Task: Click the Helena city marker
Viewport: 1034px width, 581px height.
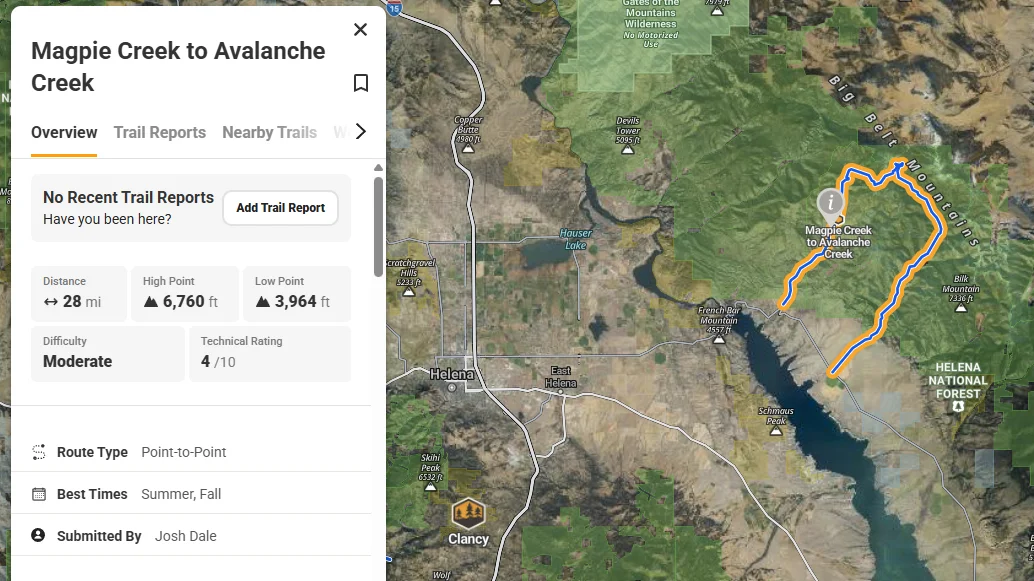Action: pos(452,388)
